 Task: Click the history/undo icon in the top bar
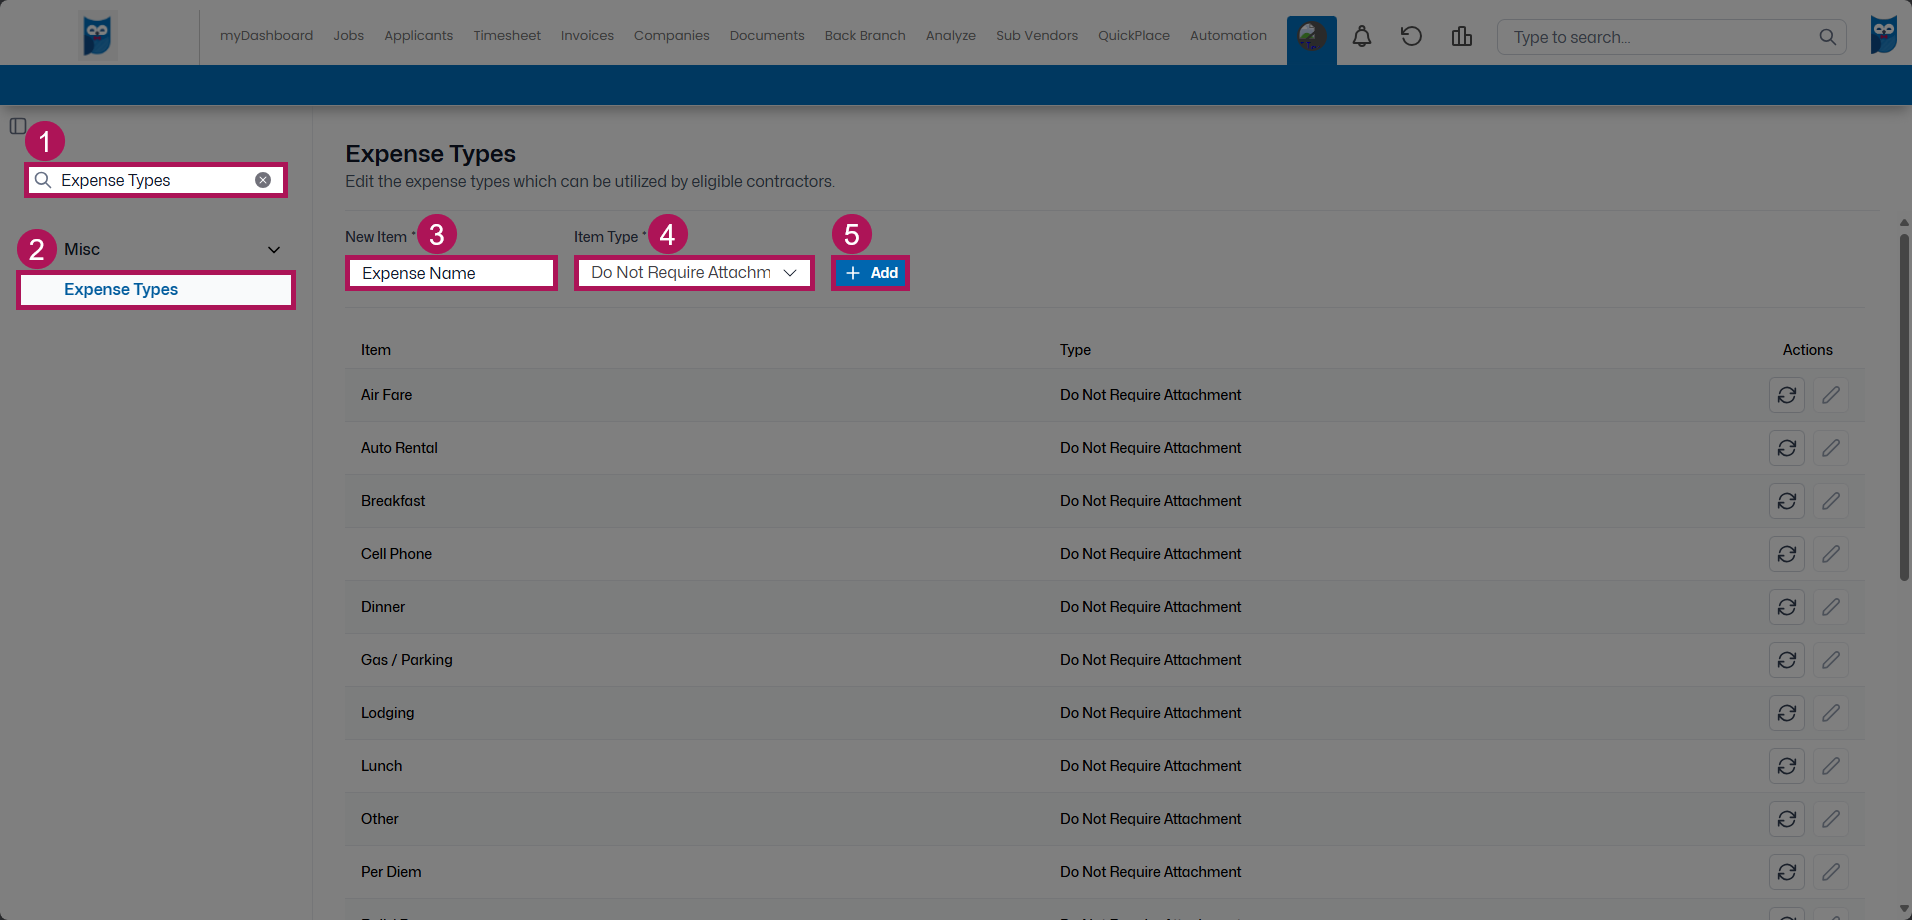1411,36
